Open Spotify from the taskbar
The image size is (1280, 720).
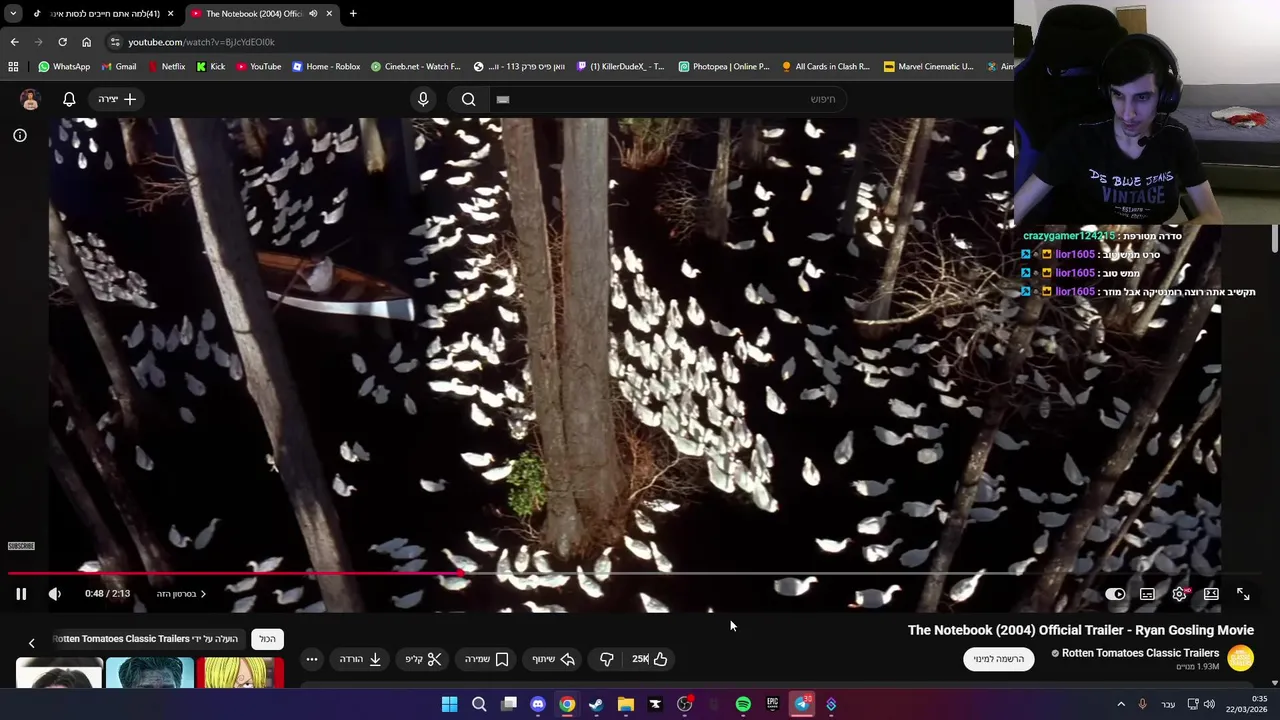coord(743,705)
